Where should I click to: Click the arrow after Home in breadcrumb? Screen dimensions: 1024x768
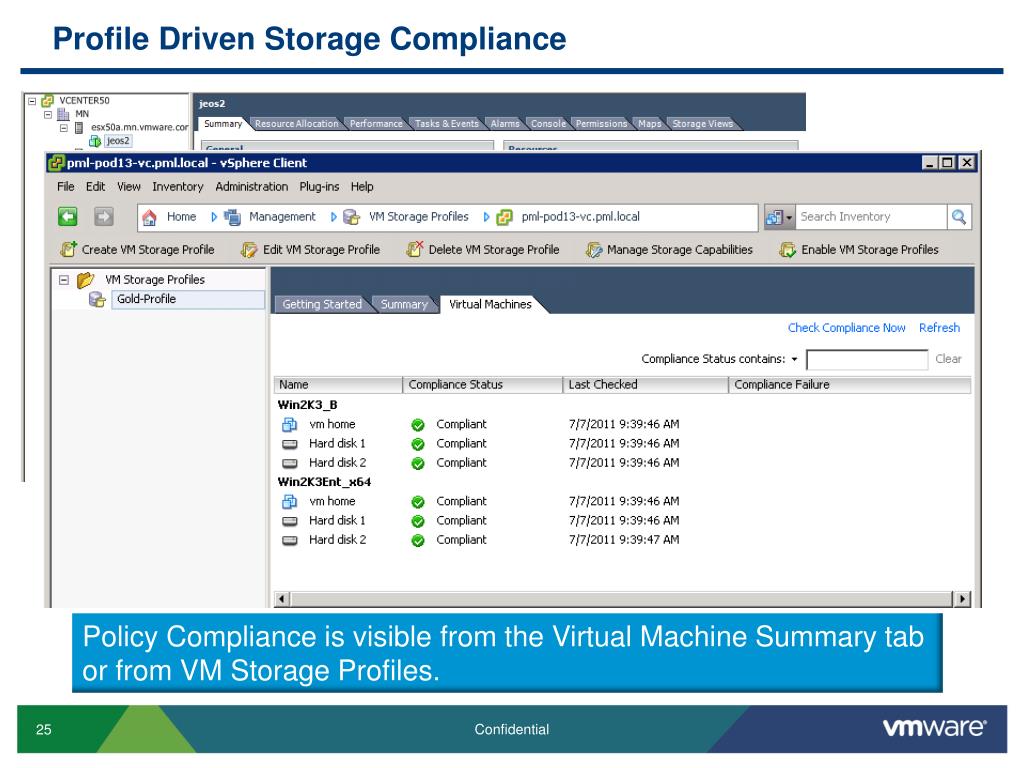click(x=214, y=217)
